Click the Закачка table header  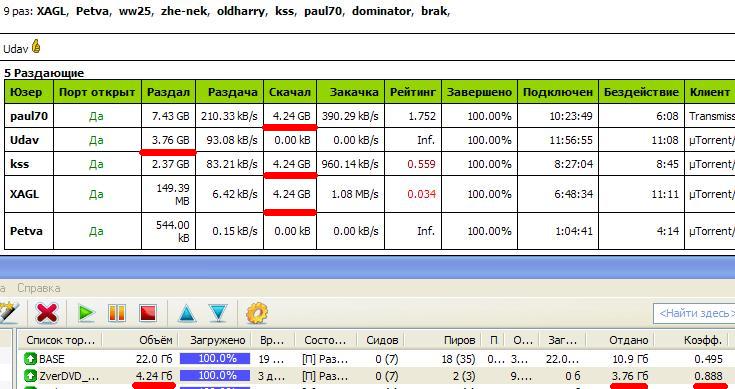[351, 92]
